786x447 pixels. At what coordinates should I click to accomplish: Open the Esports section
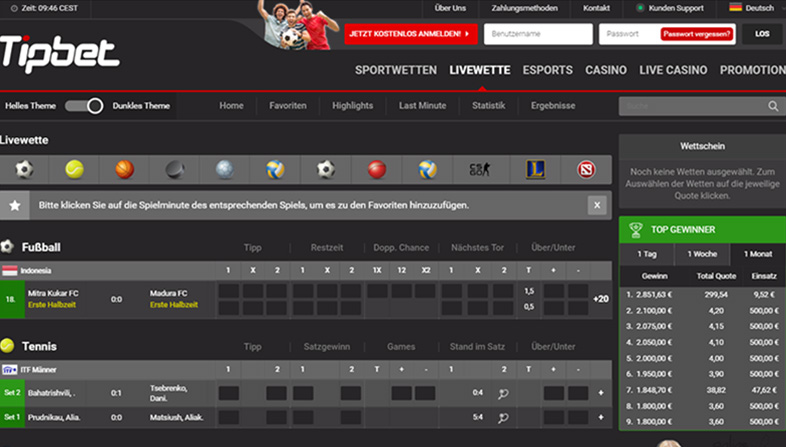(547, 70)
